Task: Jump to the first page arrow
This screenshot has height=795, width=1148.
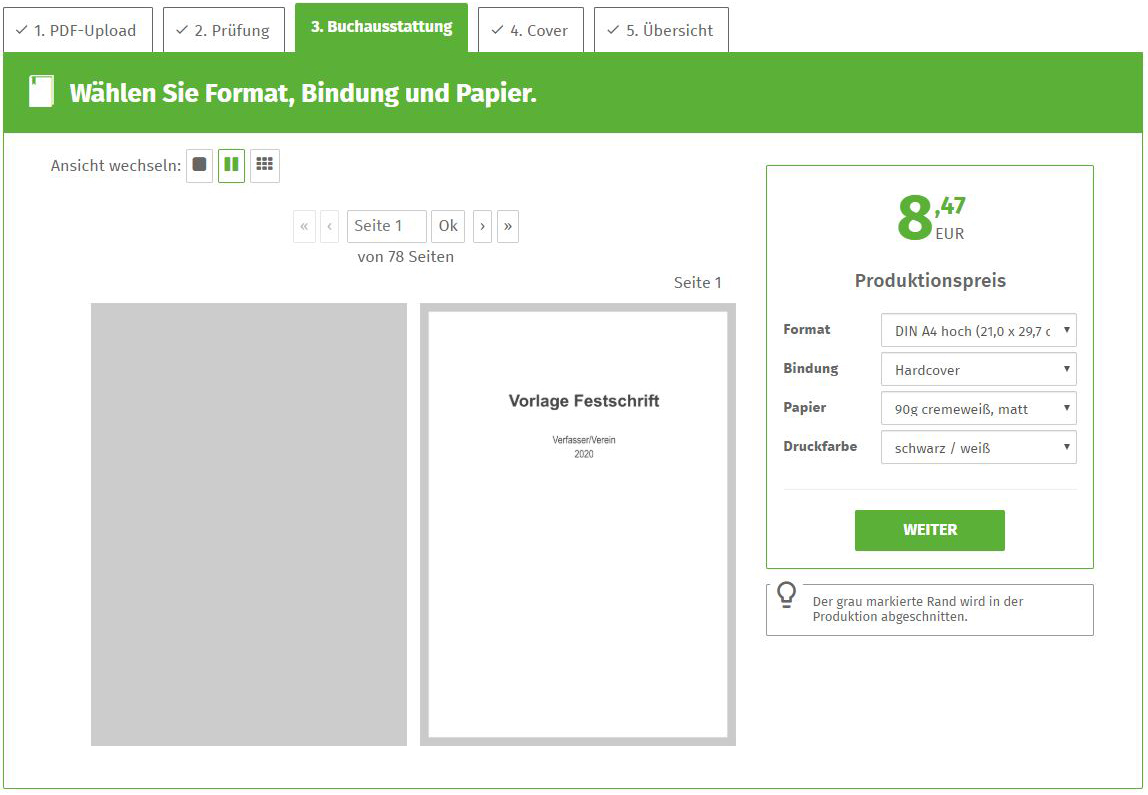Action: point(304,226)
